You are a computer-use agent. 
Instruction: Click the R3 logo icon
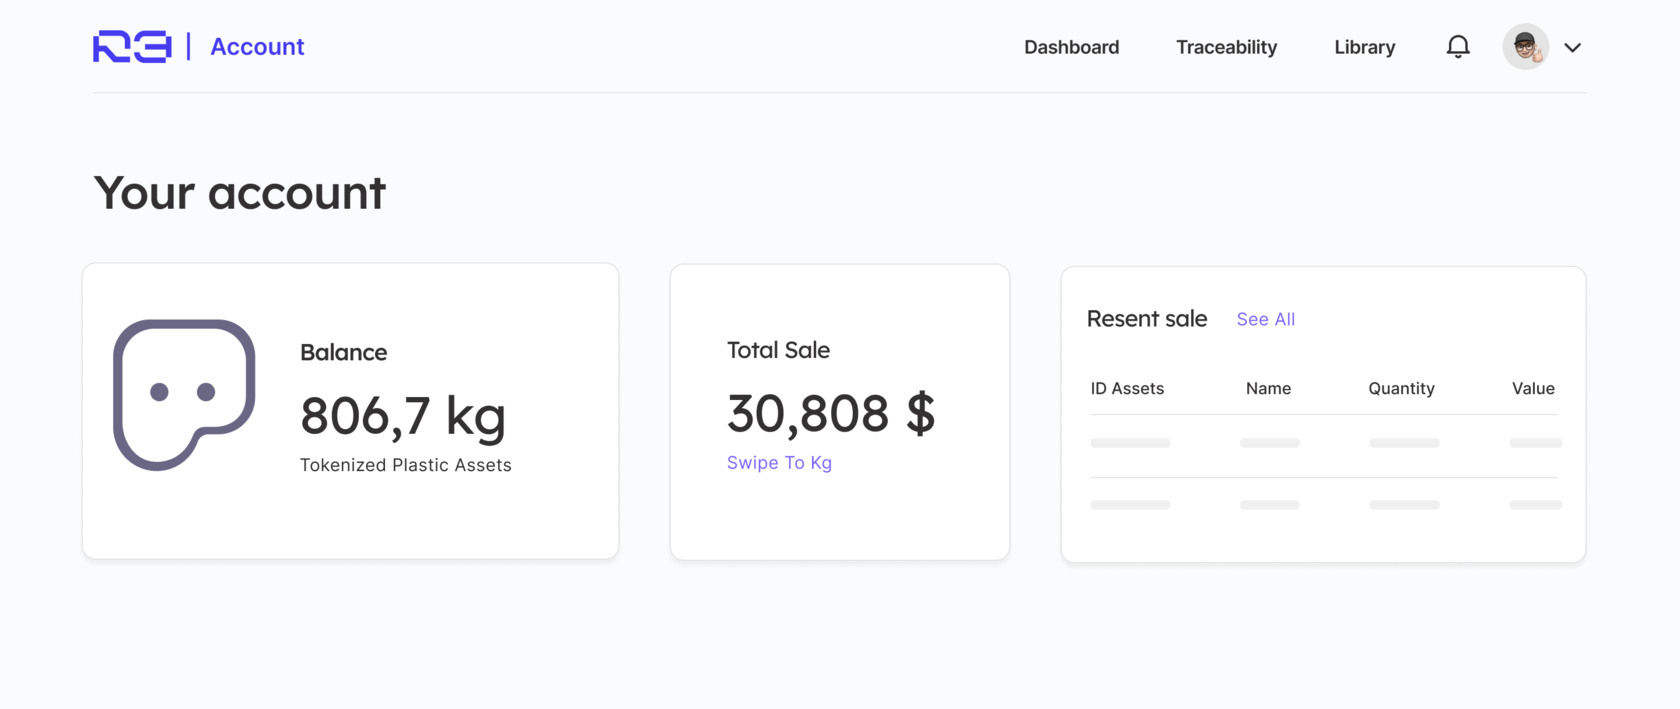pyautogui.click(x=132, y=47)
